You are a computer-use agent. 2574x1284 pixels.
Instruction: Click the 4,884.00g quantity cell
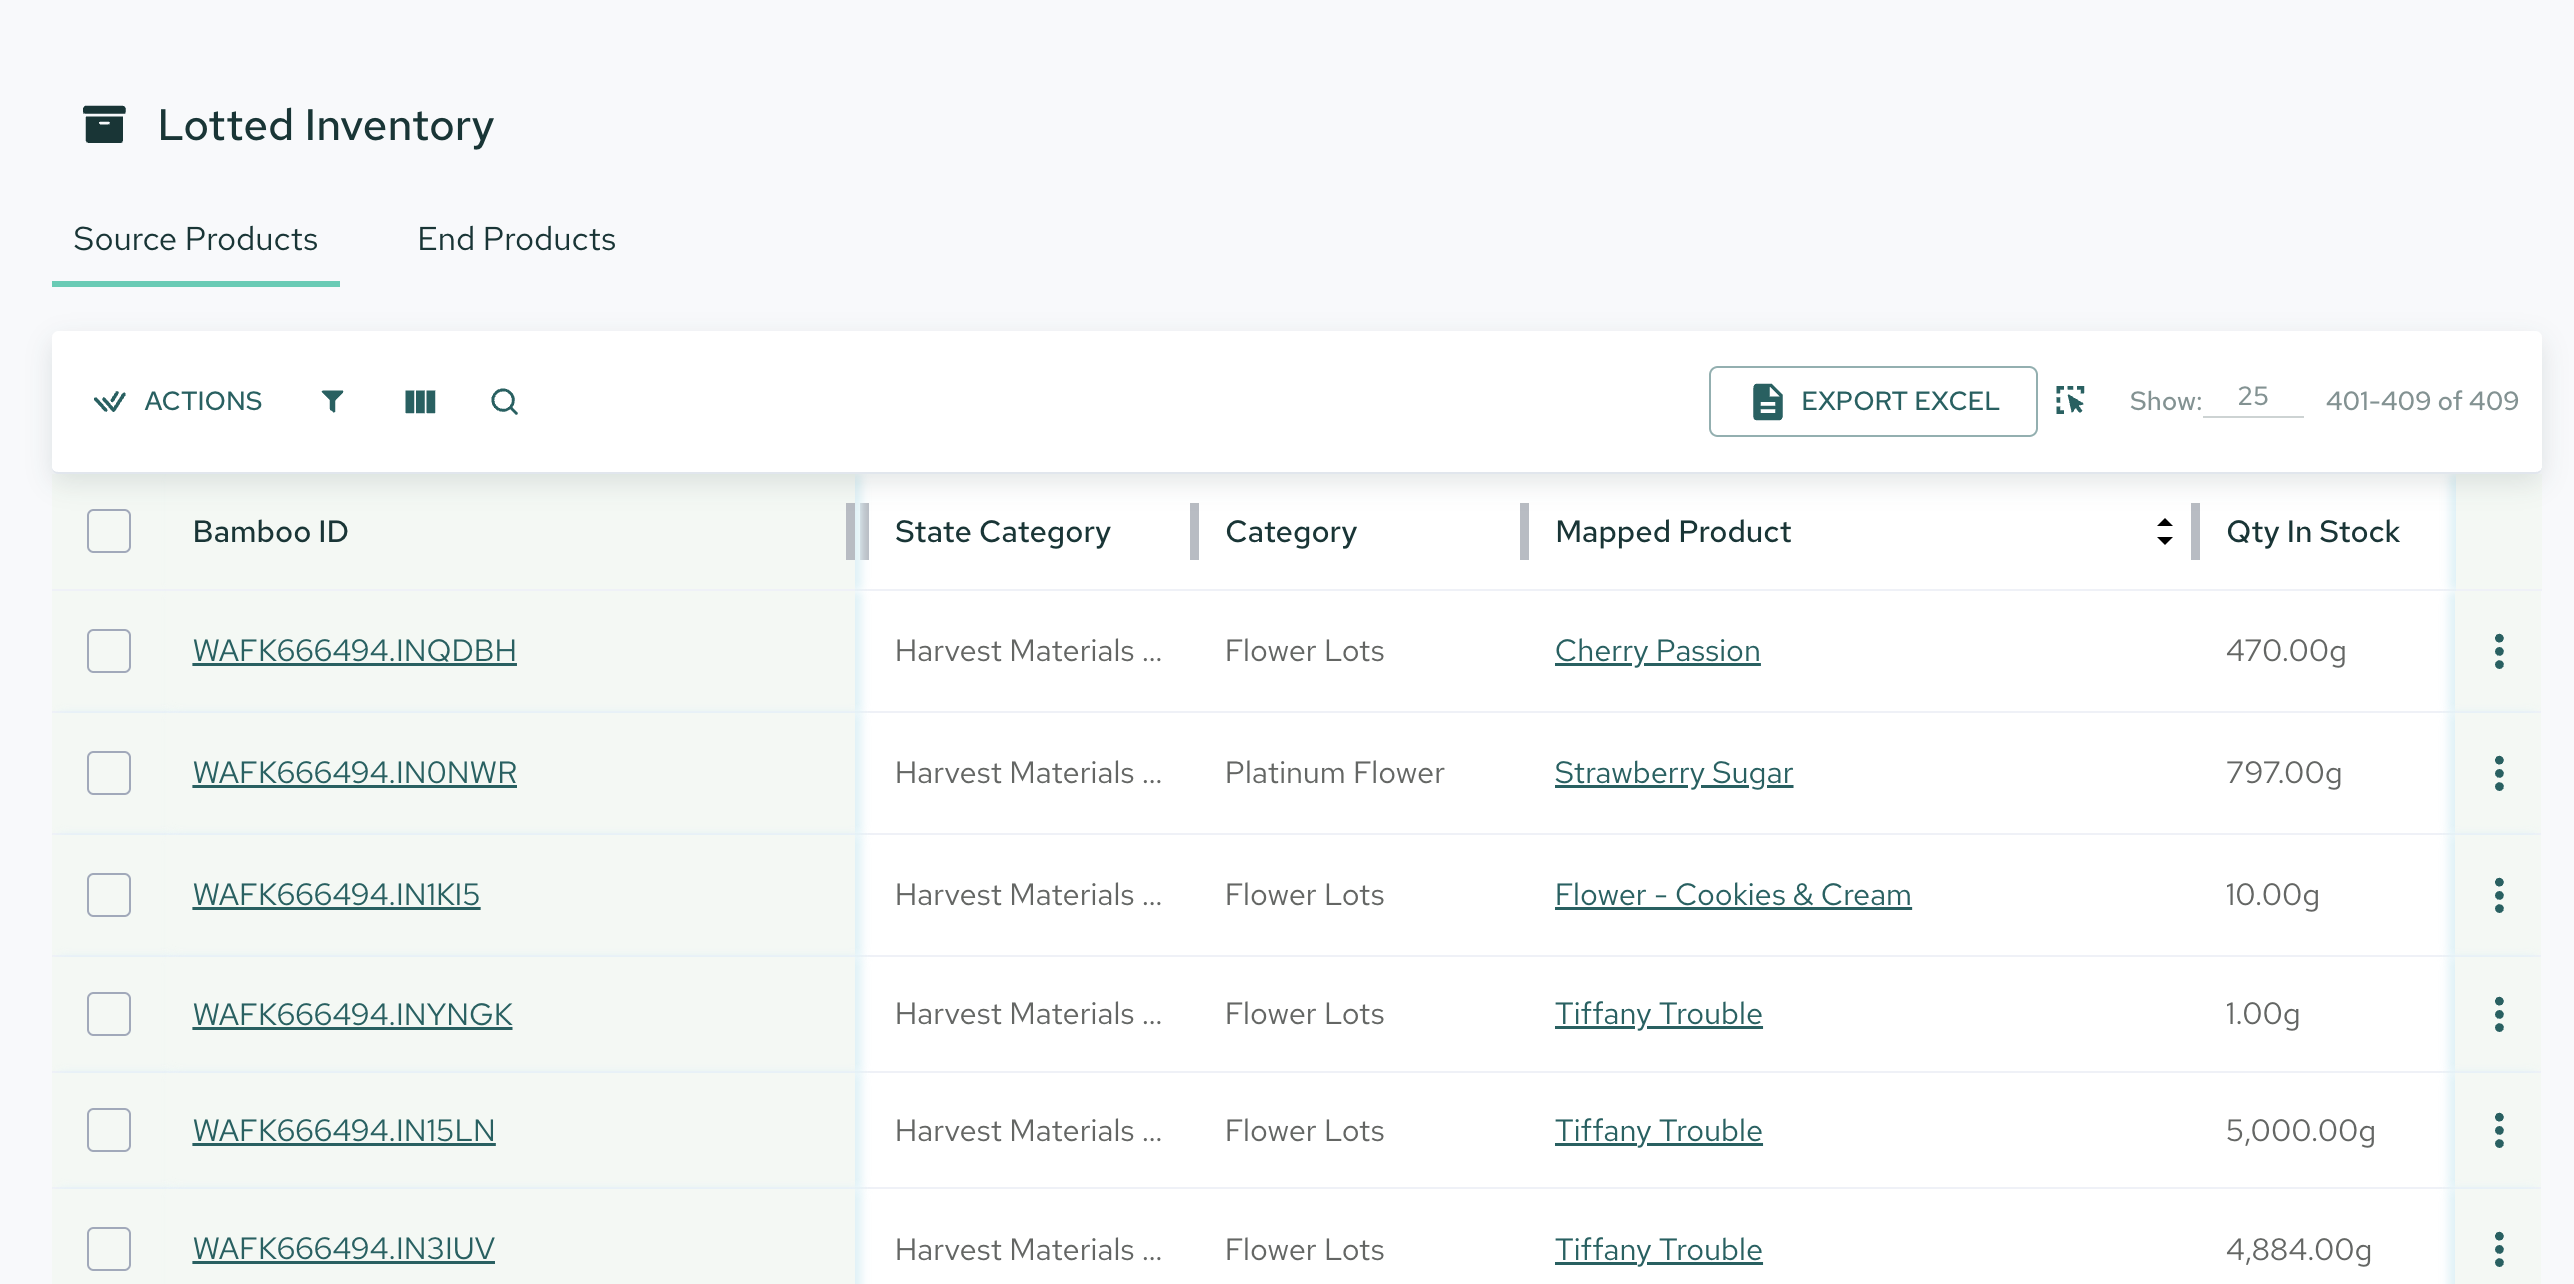click(2298, 1250)
